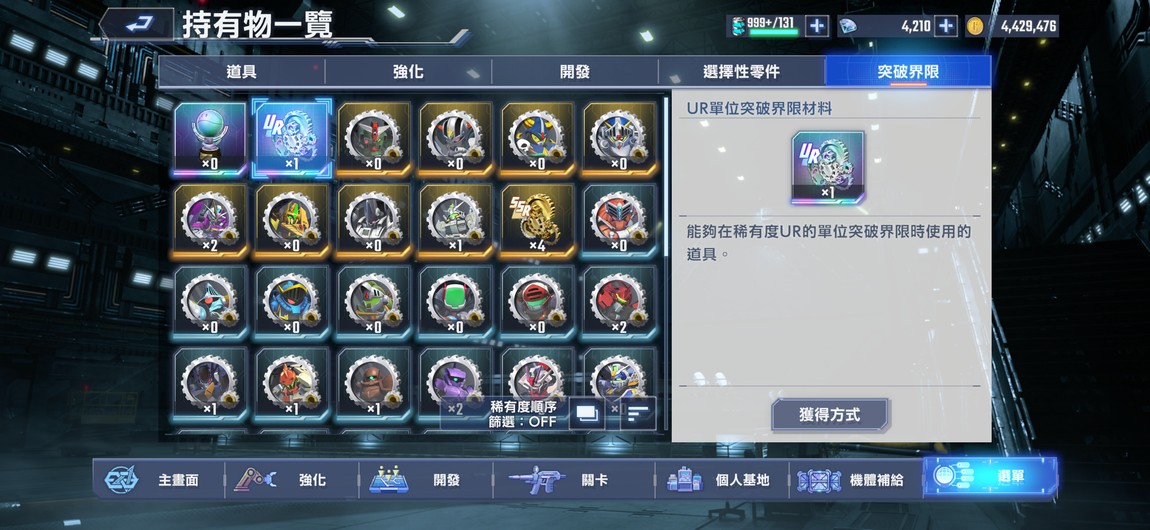Click the back arrow beside 持有物一覽
Image resolution: width=1150 pixels, height=530 pixels.
click(136, 24)
